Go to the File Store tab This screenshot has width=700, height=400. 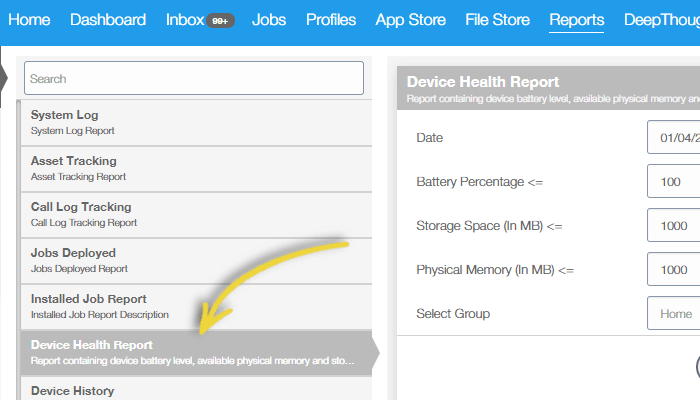pyautogui.click(x=497, y=20)
